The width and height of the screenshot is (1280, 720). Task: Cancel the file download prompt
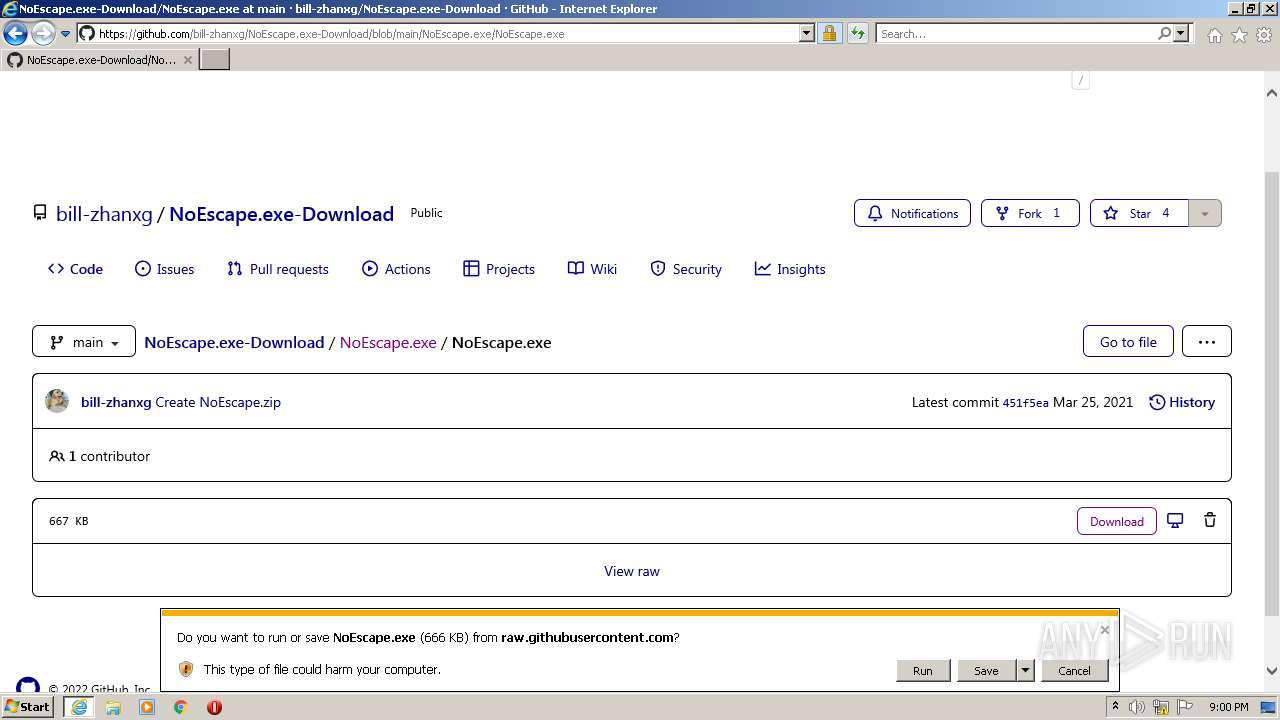[1075, 671]
